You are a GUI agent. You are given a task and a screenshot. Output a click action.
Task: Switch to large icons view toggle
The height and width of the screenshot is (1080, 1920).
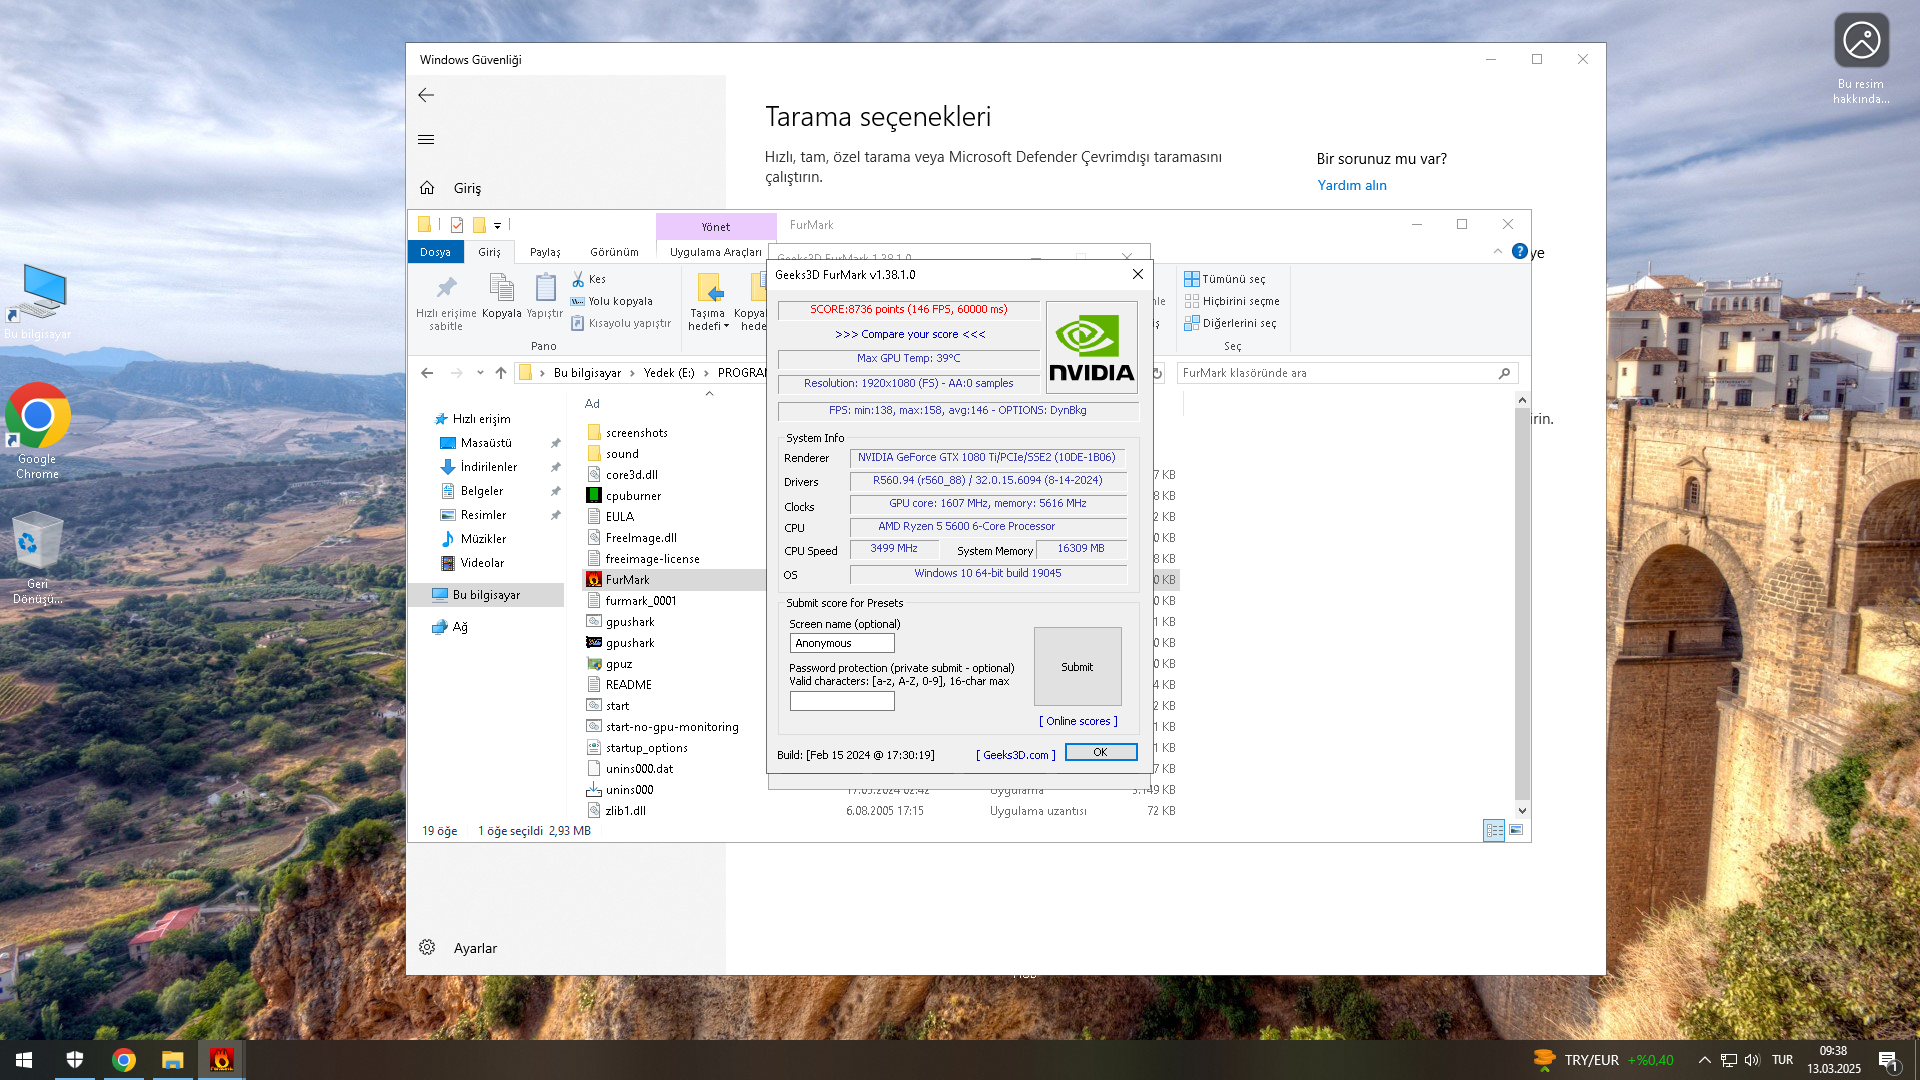(x=1516, y=830)
